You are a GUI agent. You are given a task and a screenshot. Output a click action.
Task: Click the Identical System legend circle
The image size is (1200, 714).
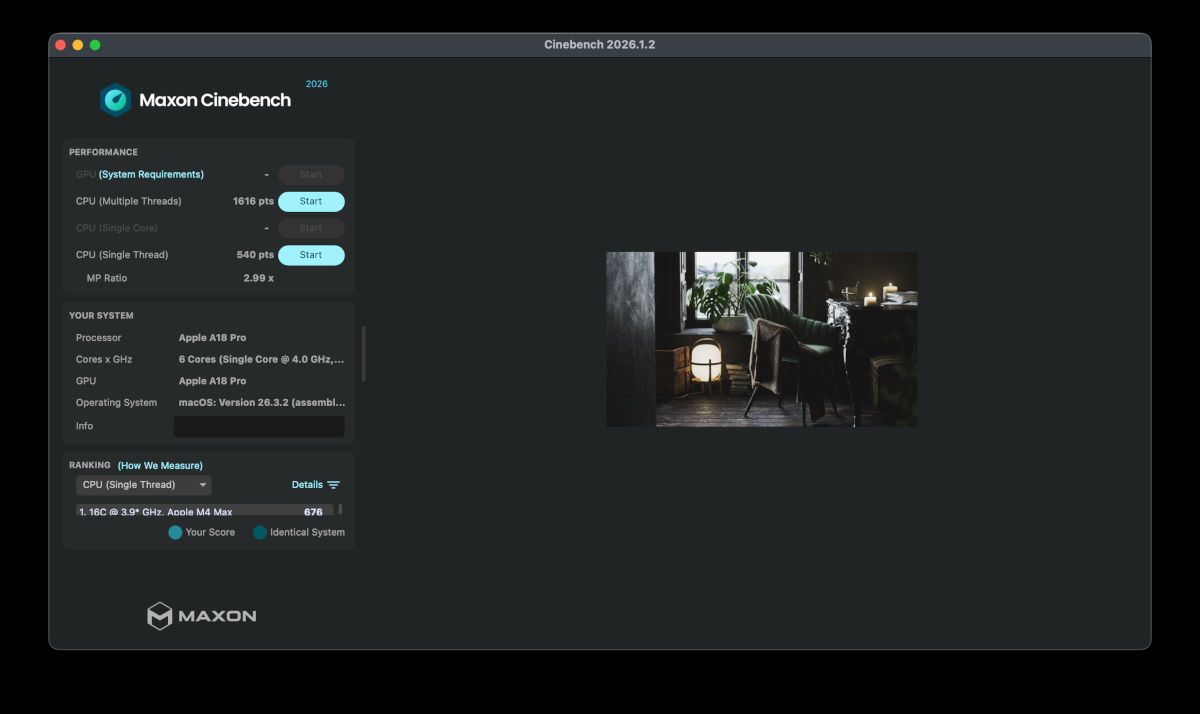(260, 533)
